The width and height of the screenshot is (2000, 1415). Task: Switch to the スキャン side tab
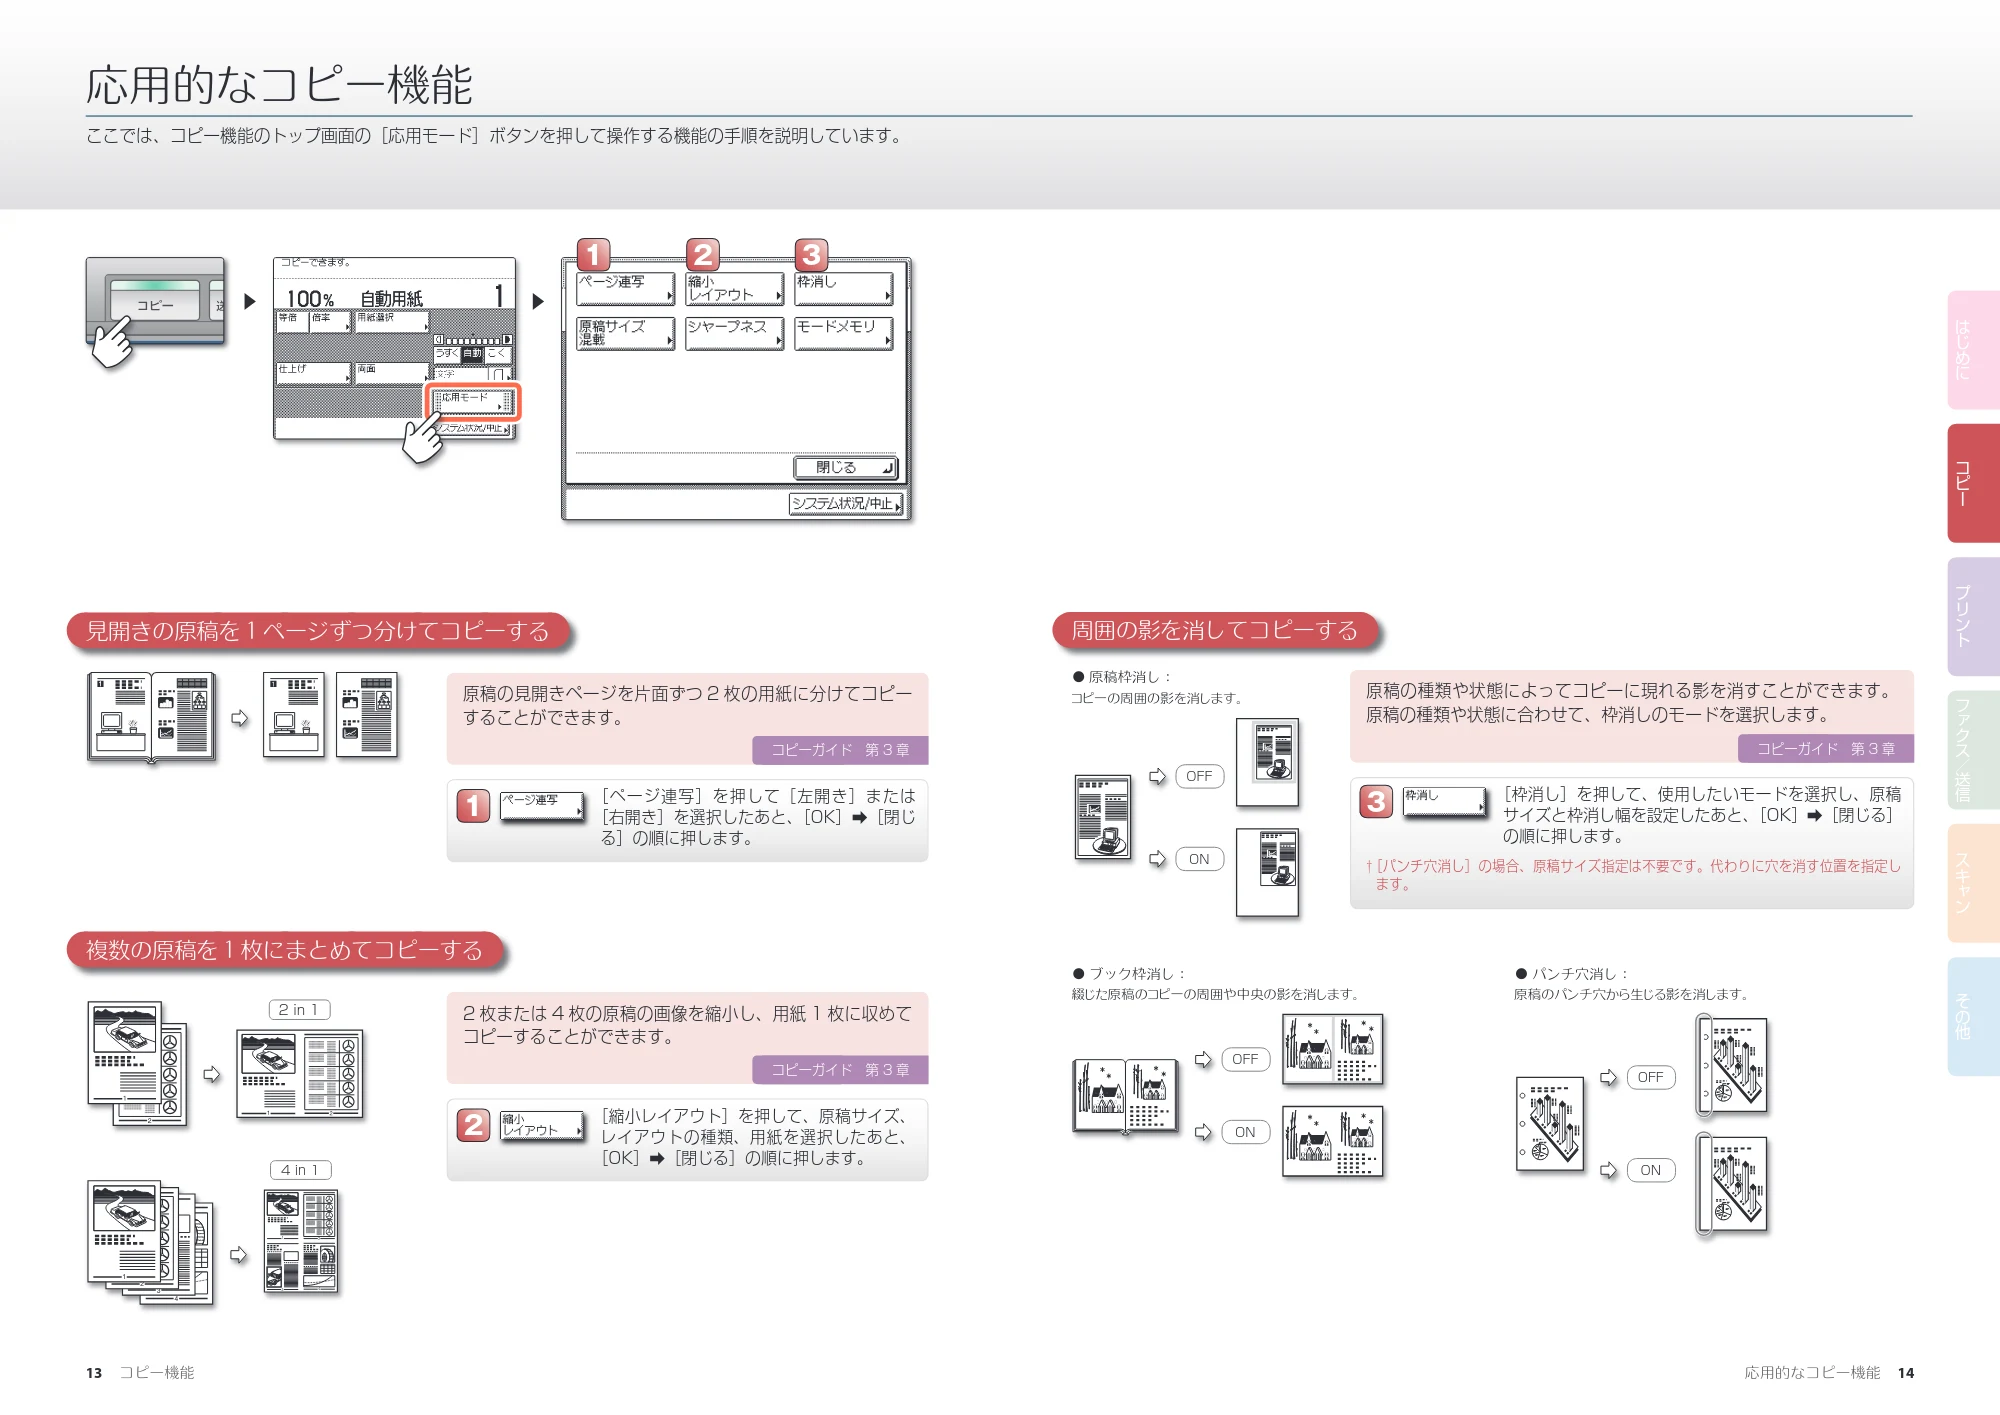pos(1973,883)
